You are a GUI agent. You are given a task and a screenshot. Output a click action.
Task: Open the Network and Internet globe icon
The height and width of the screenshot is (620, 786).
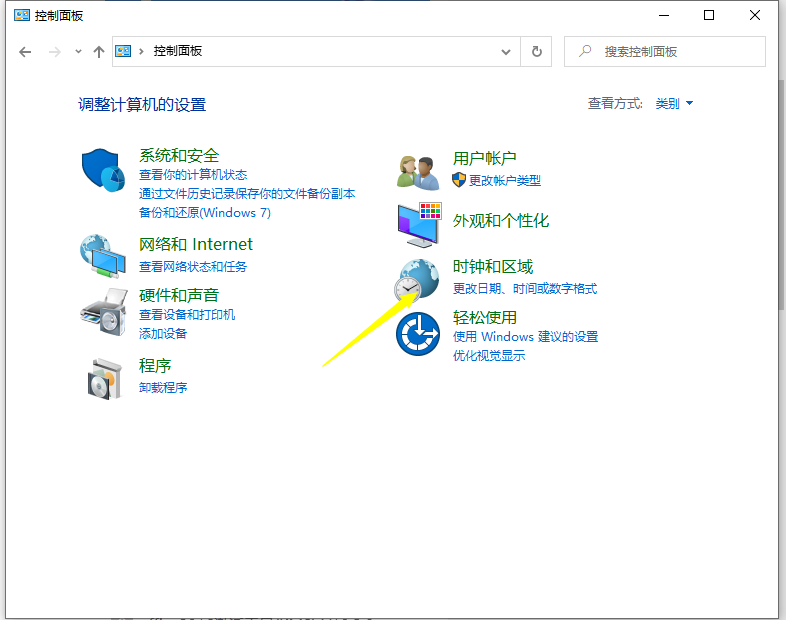coord(104,255)
